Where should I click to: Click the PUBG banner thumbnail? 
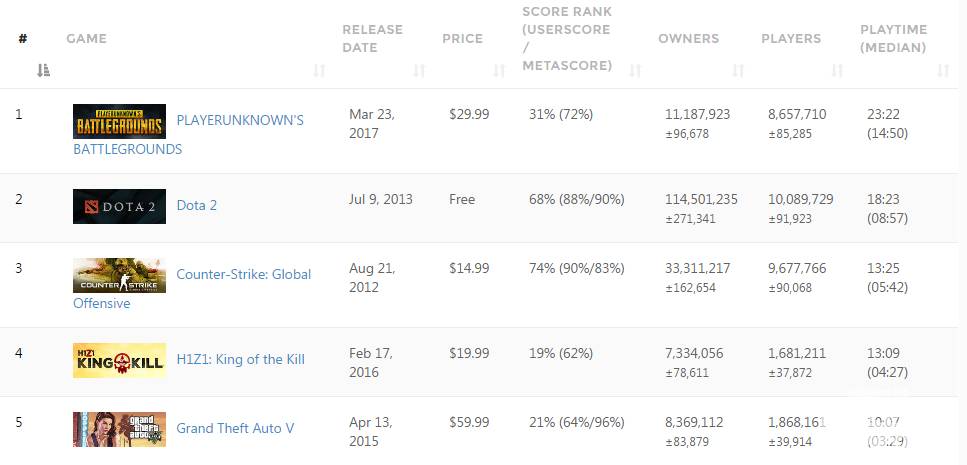[119, 121]
